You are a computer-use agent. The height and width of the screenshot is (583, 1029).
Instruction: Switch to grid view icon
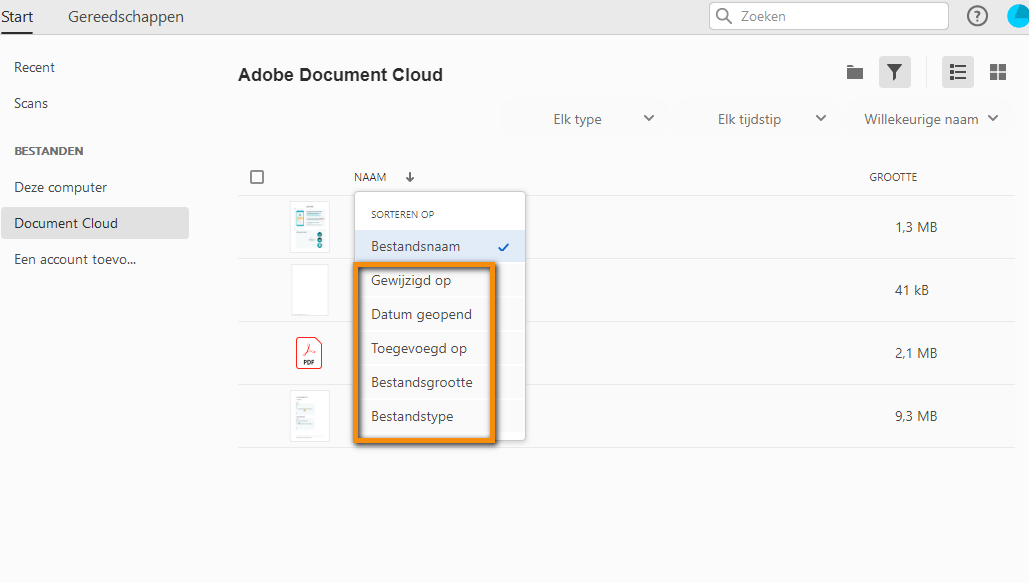[x=997, y=72]
